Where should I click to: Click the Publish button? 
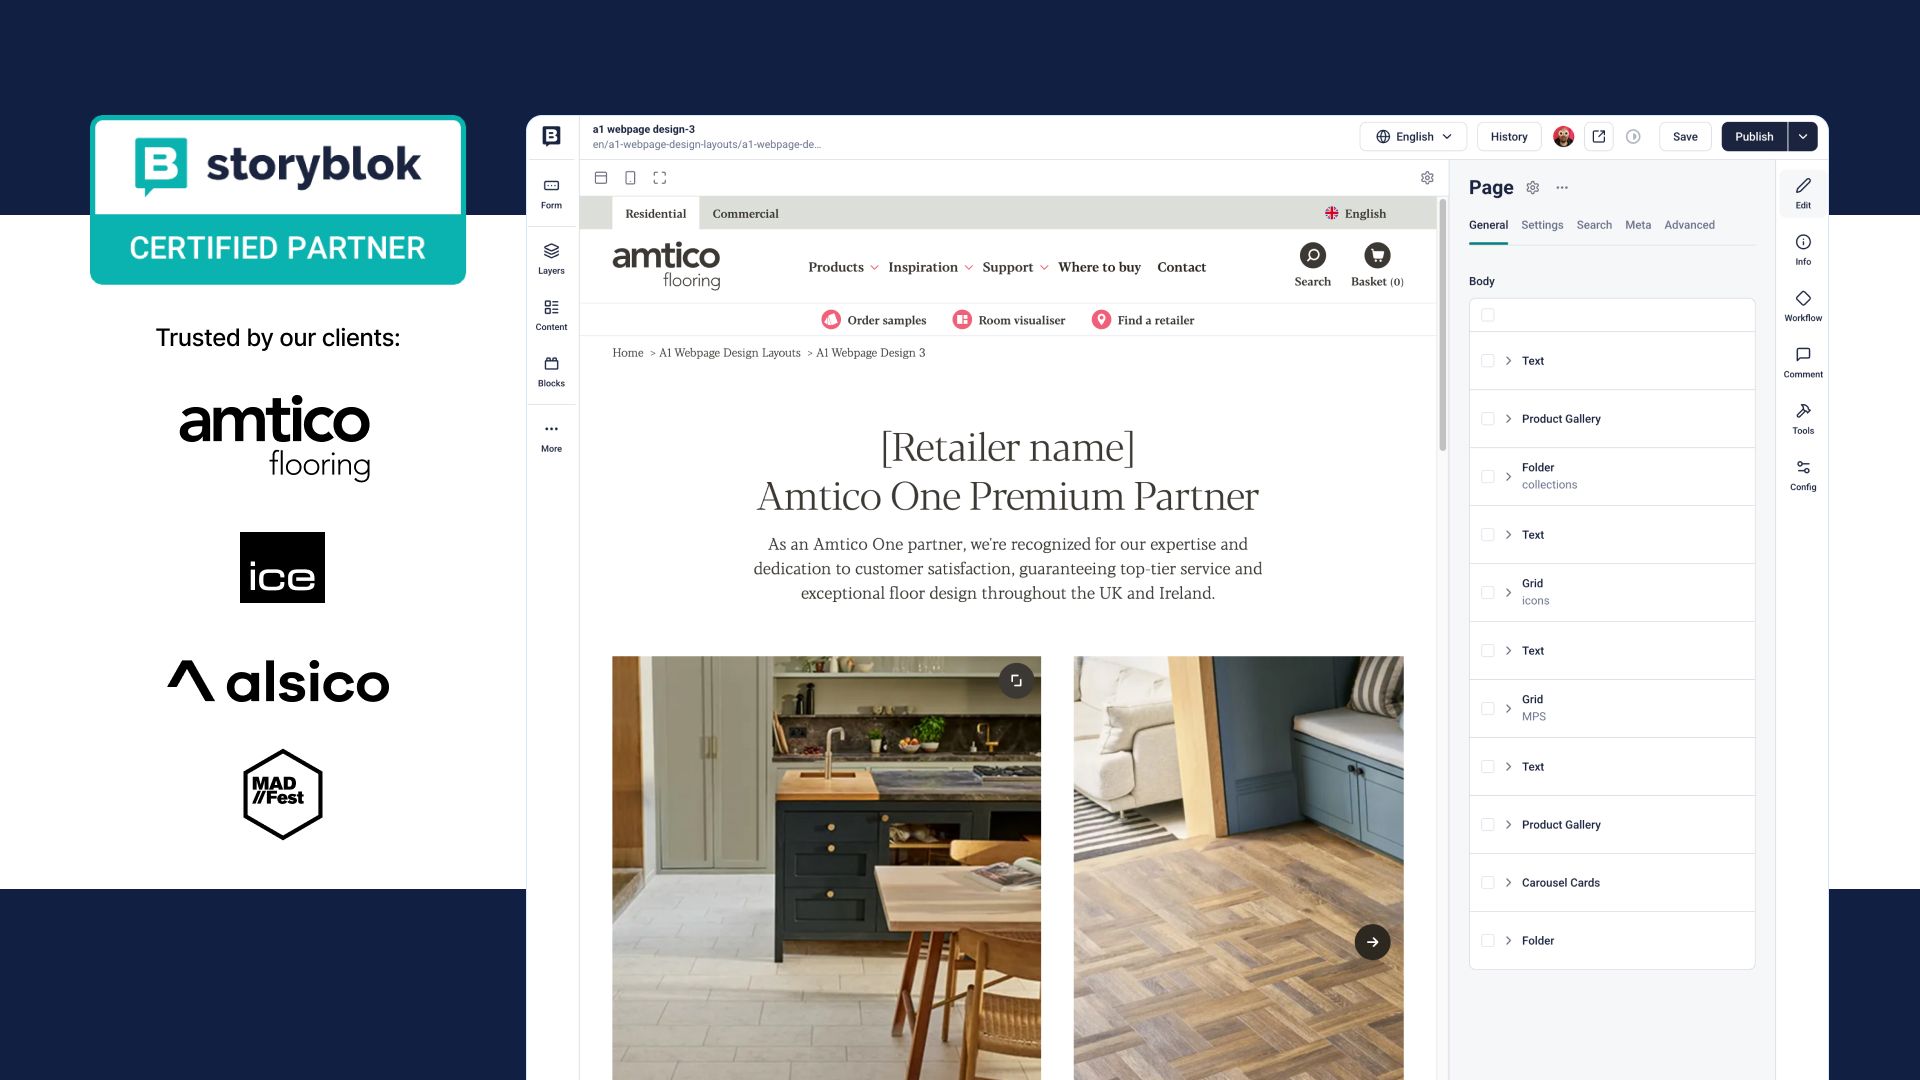(1754, 137)
